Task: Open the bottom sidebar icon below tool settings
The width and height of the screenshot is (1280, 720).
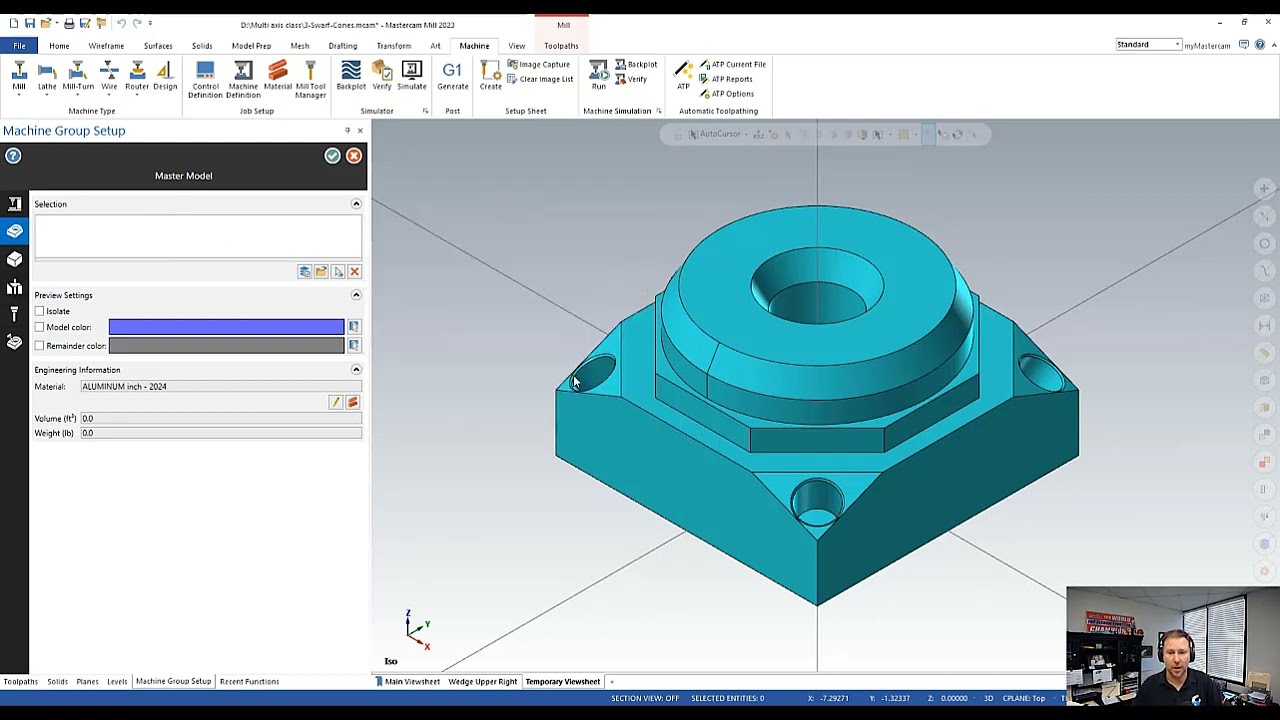Action: coord(14,343)
